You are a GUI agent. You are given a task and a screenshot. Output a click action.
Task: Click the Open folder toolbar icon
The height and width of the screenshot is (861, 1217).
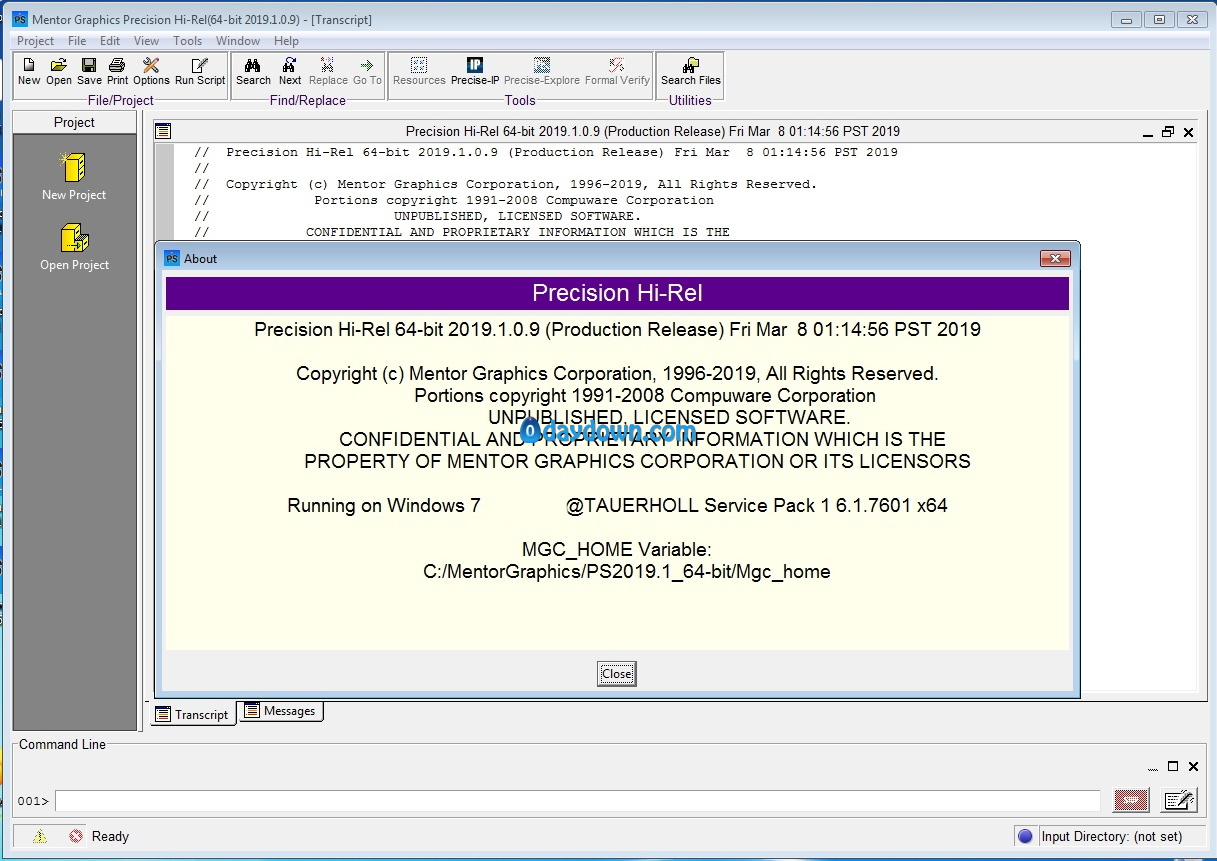coord(59,65)
